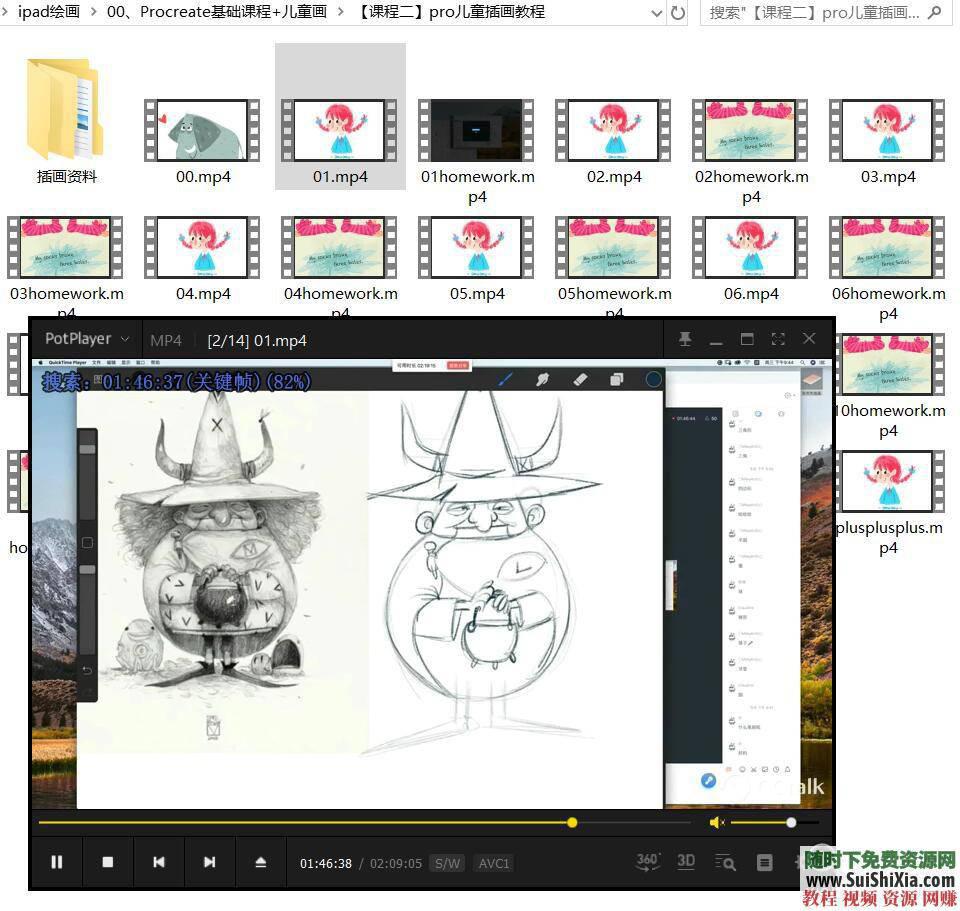Open the address bar history dropdown arrow
960x911 pixels.
657,13
